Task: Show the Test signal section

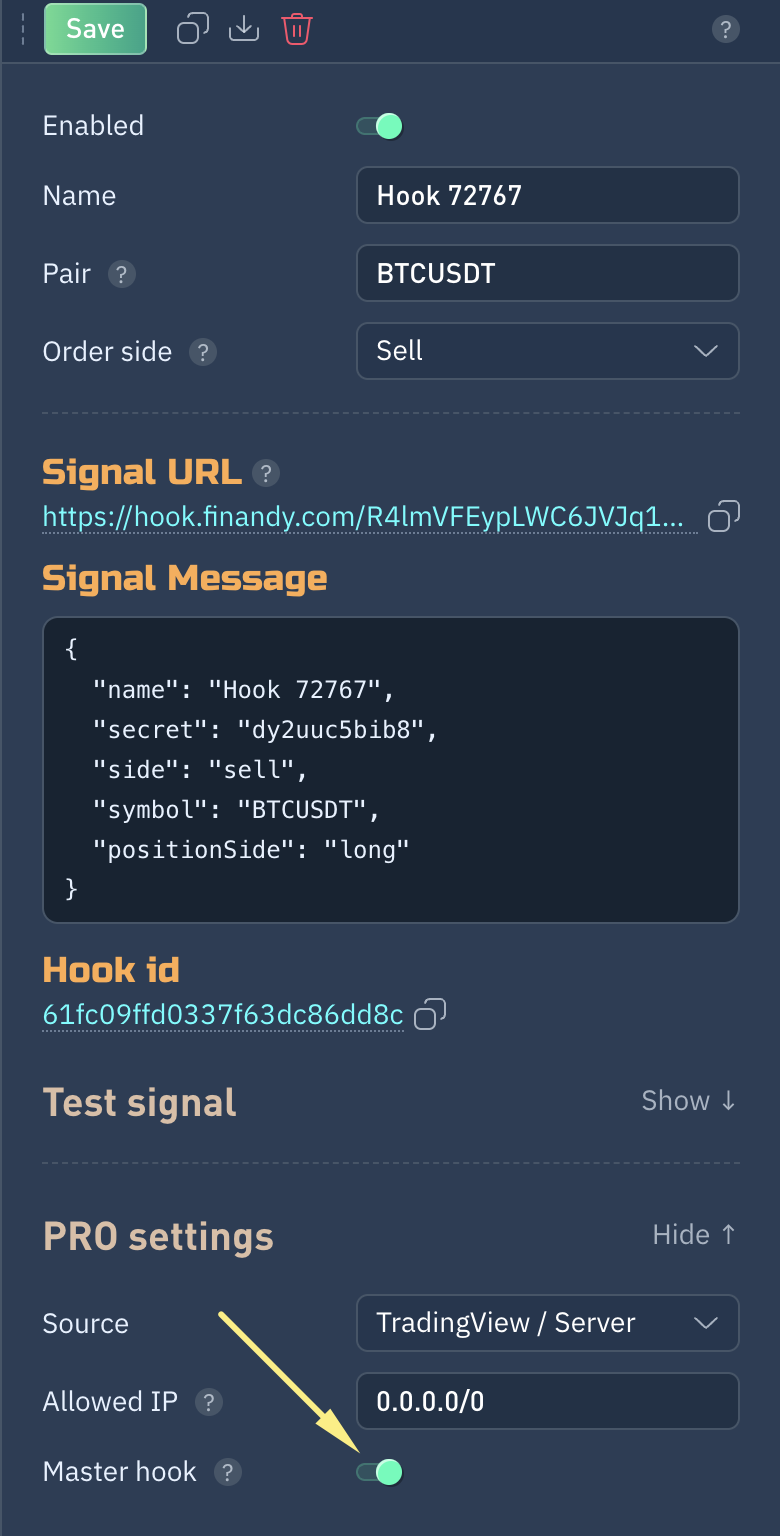Action: pos(688,1101)
